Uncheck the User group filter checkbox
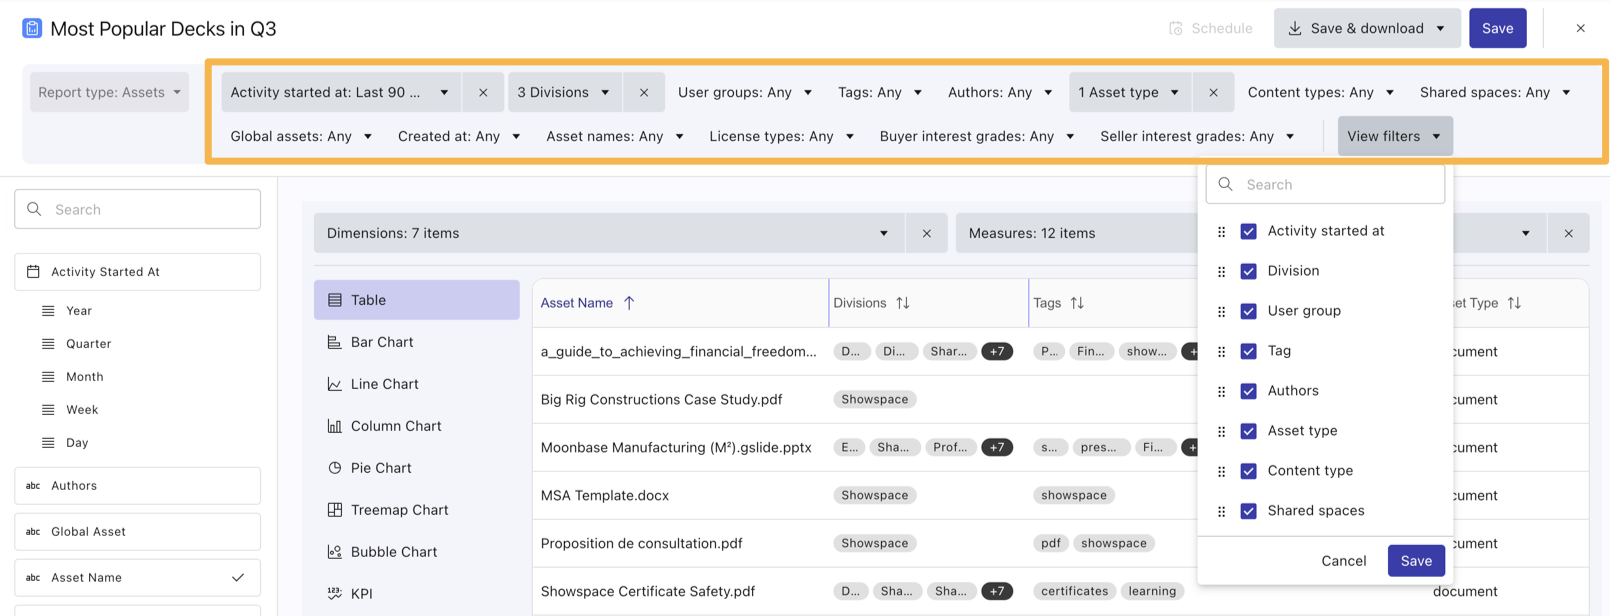Image resolution: width=1610 pixels, height=616 pixels. [x=1248, y=311]
